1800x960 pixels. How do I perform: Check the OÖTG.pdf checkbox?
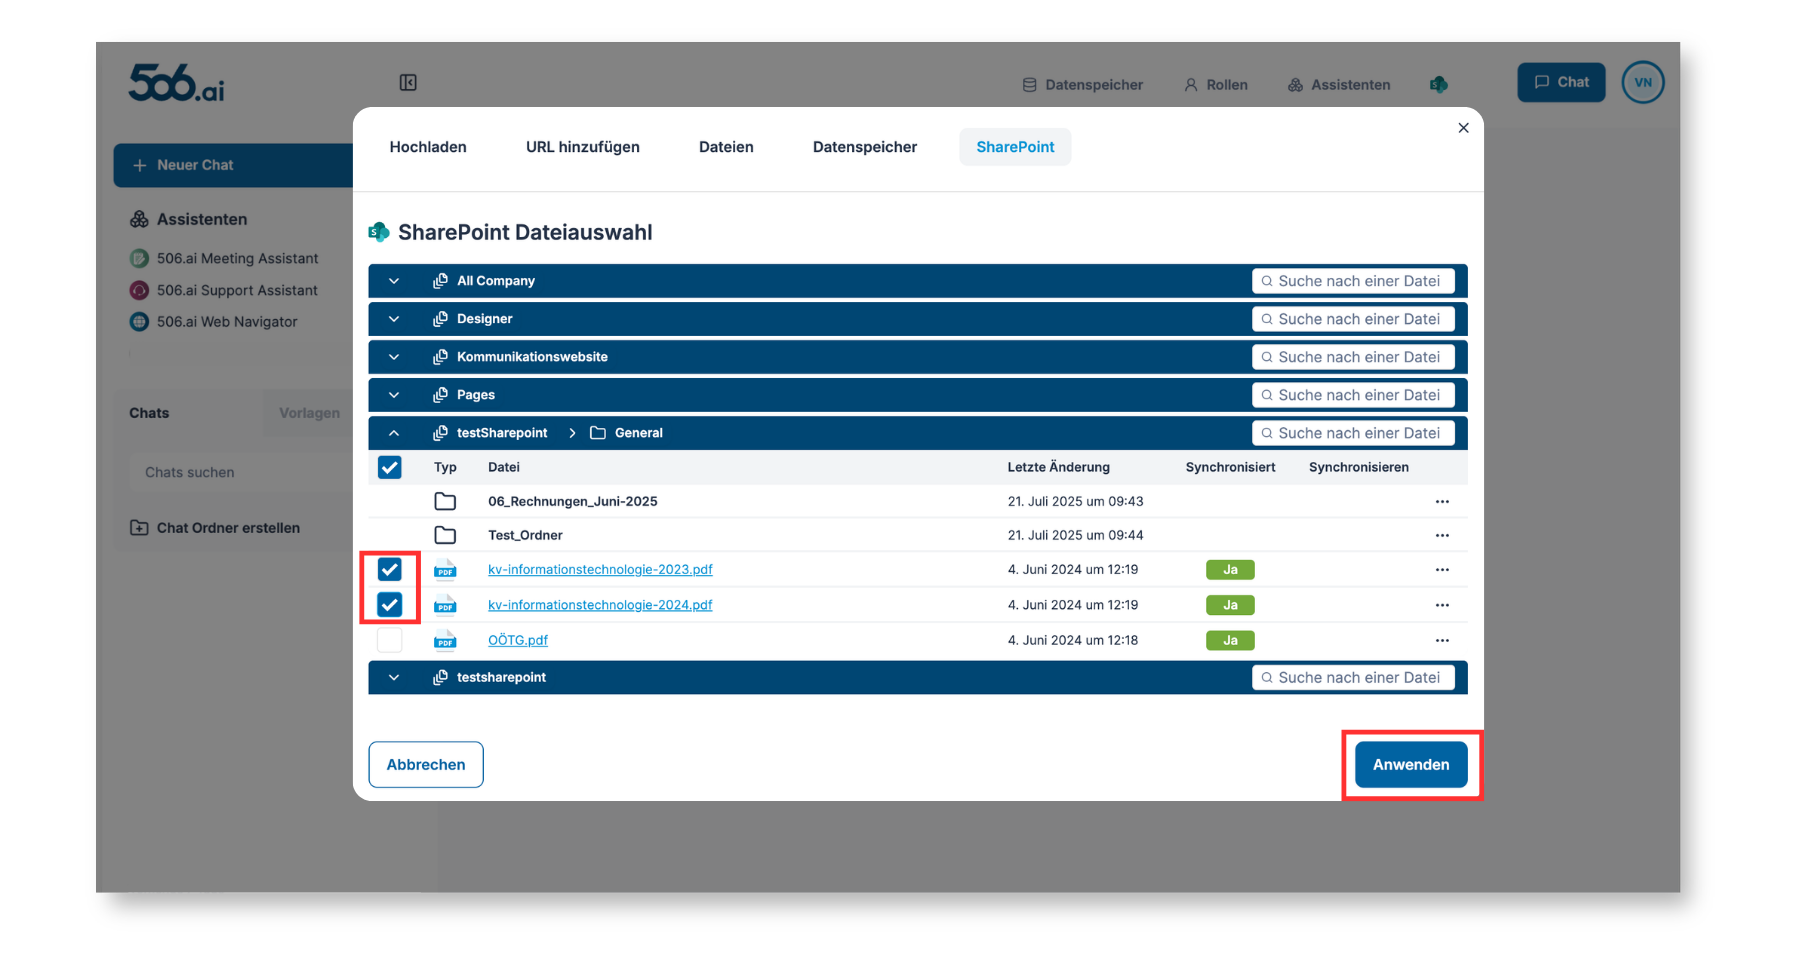click(390, 640)
